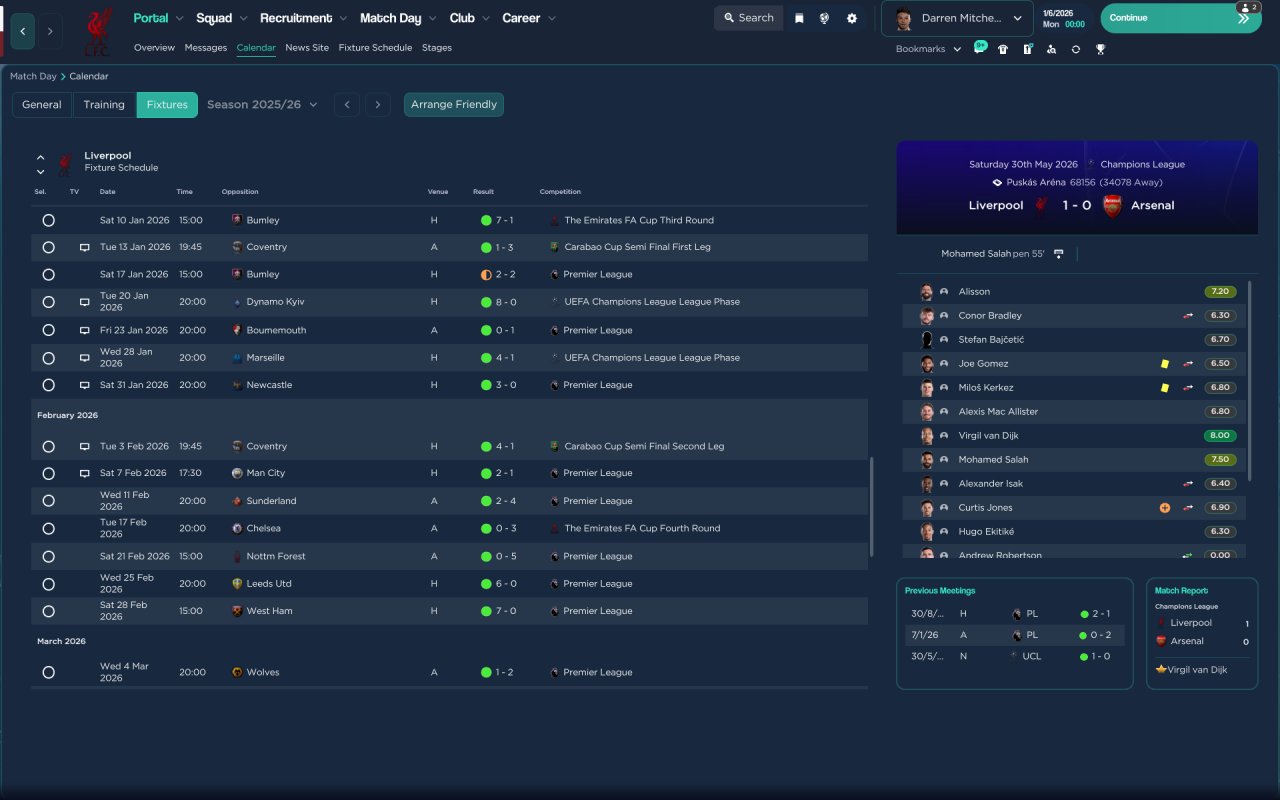Viewport: 1280px width, 800px height.
Task: Click the trophy icon in bookmarks bar
Action: point(1100,49)
